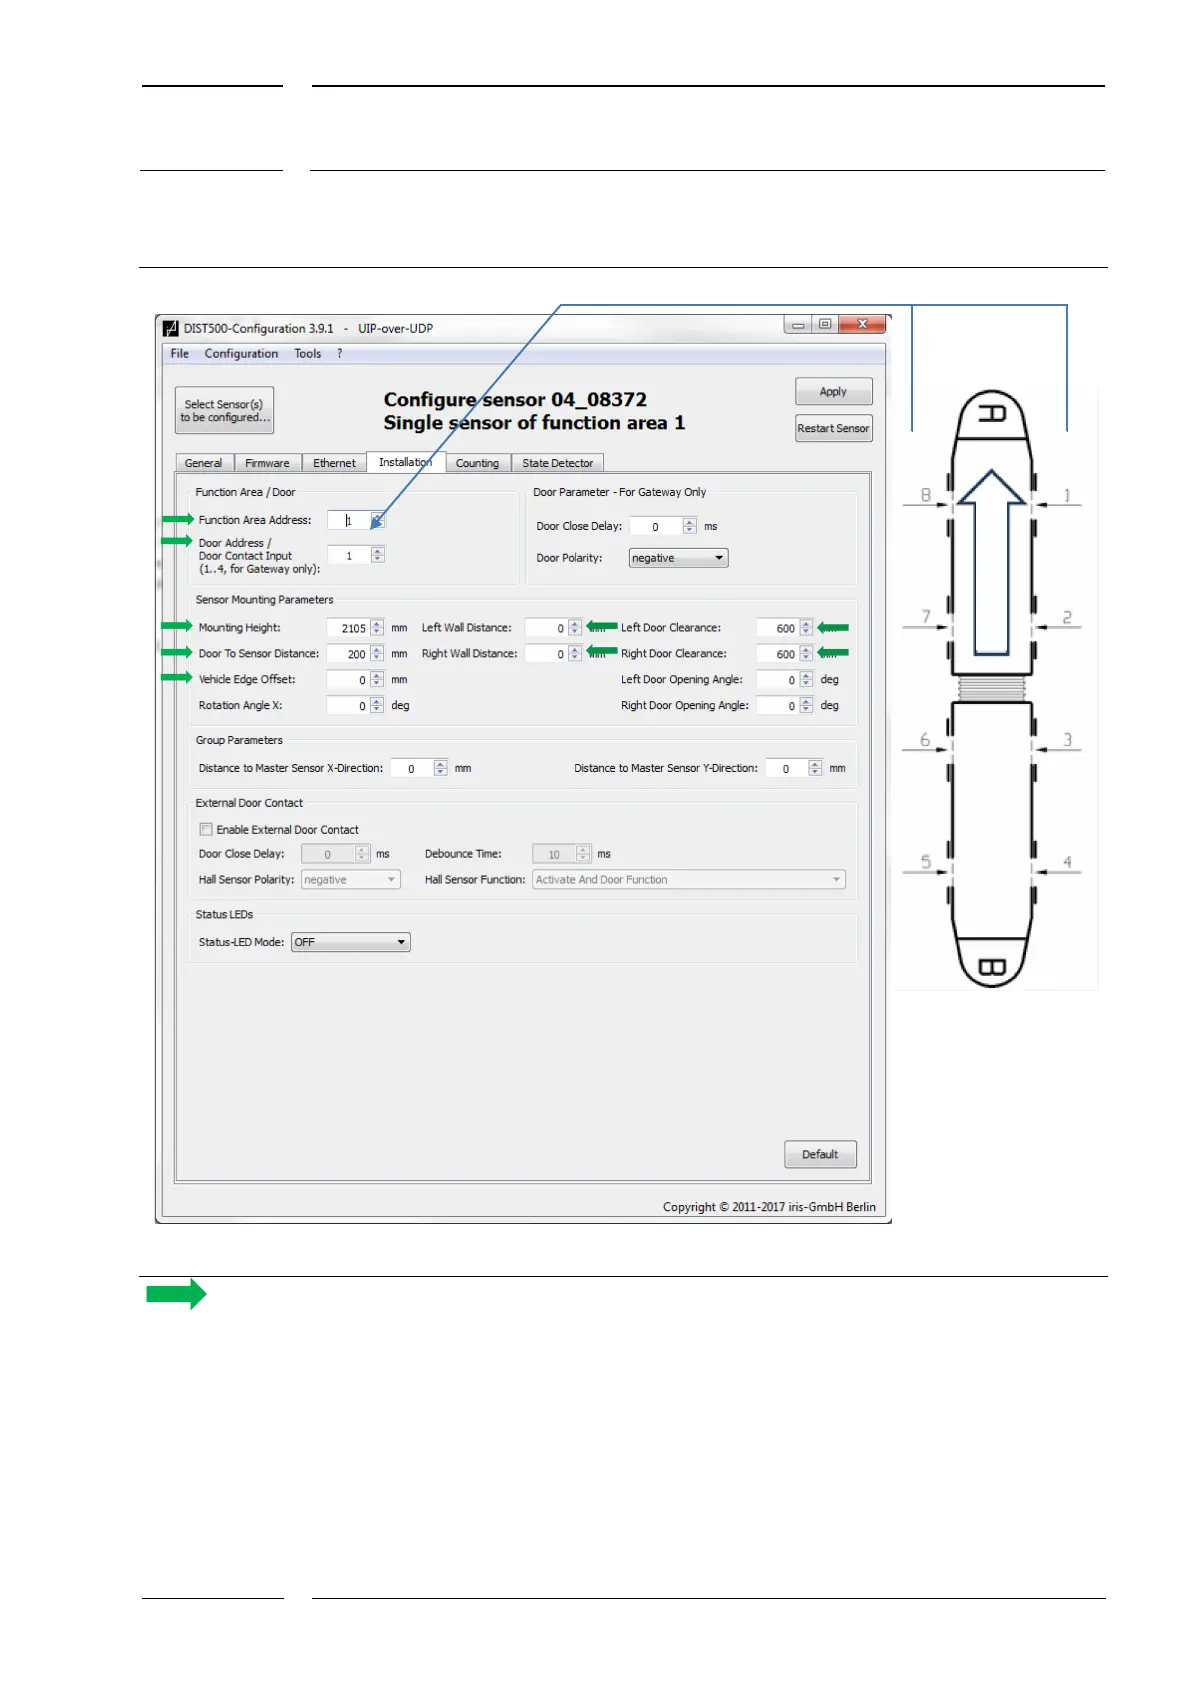This screenshot has width=1191, height=1684.
Task: Open the File menu
Action: tap(180, 354)
